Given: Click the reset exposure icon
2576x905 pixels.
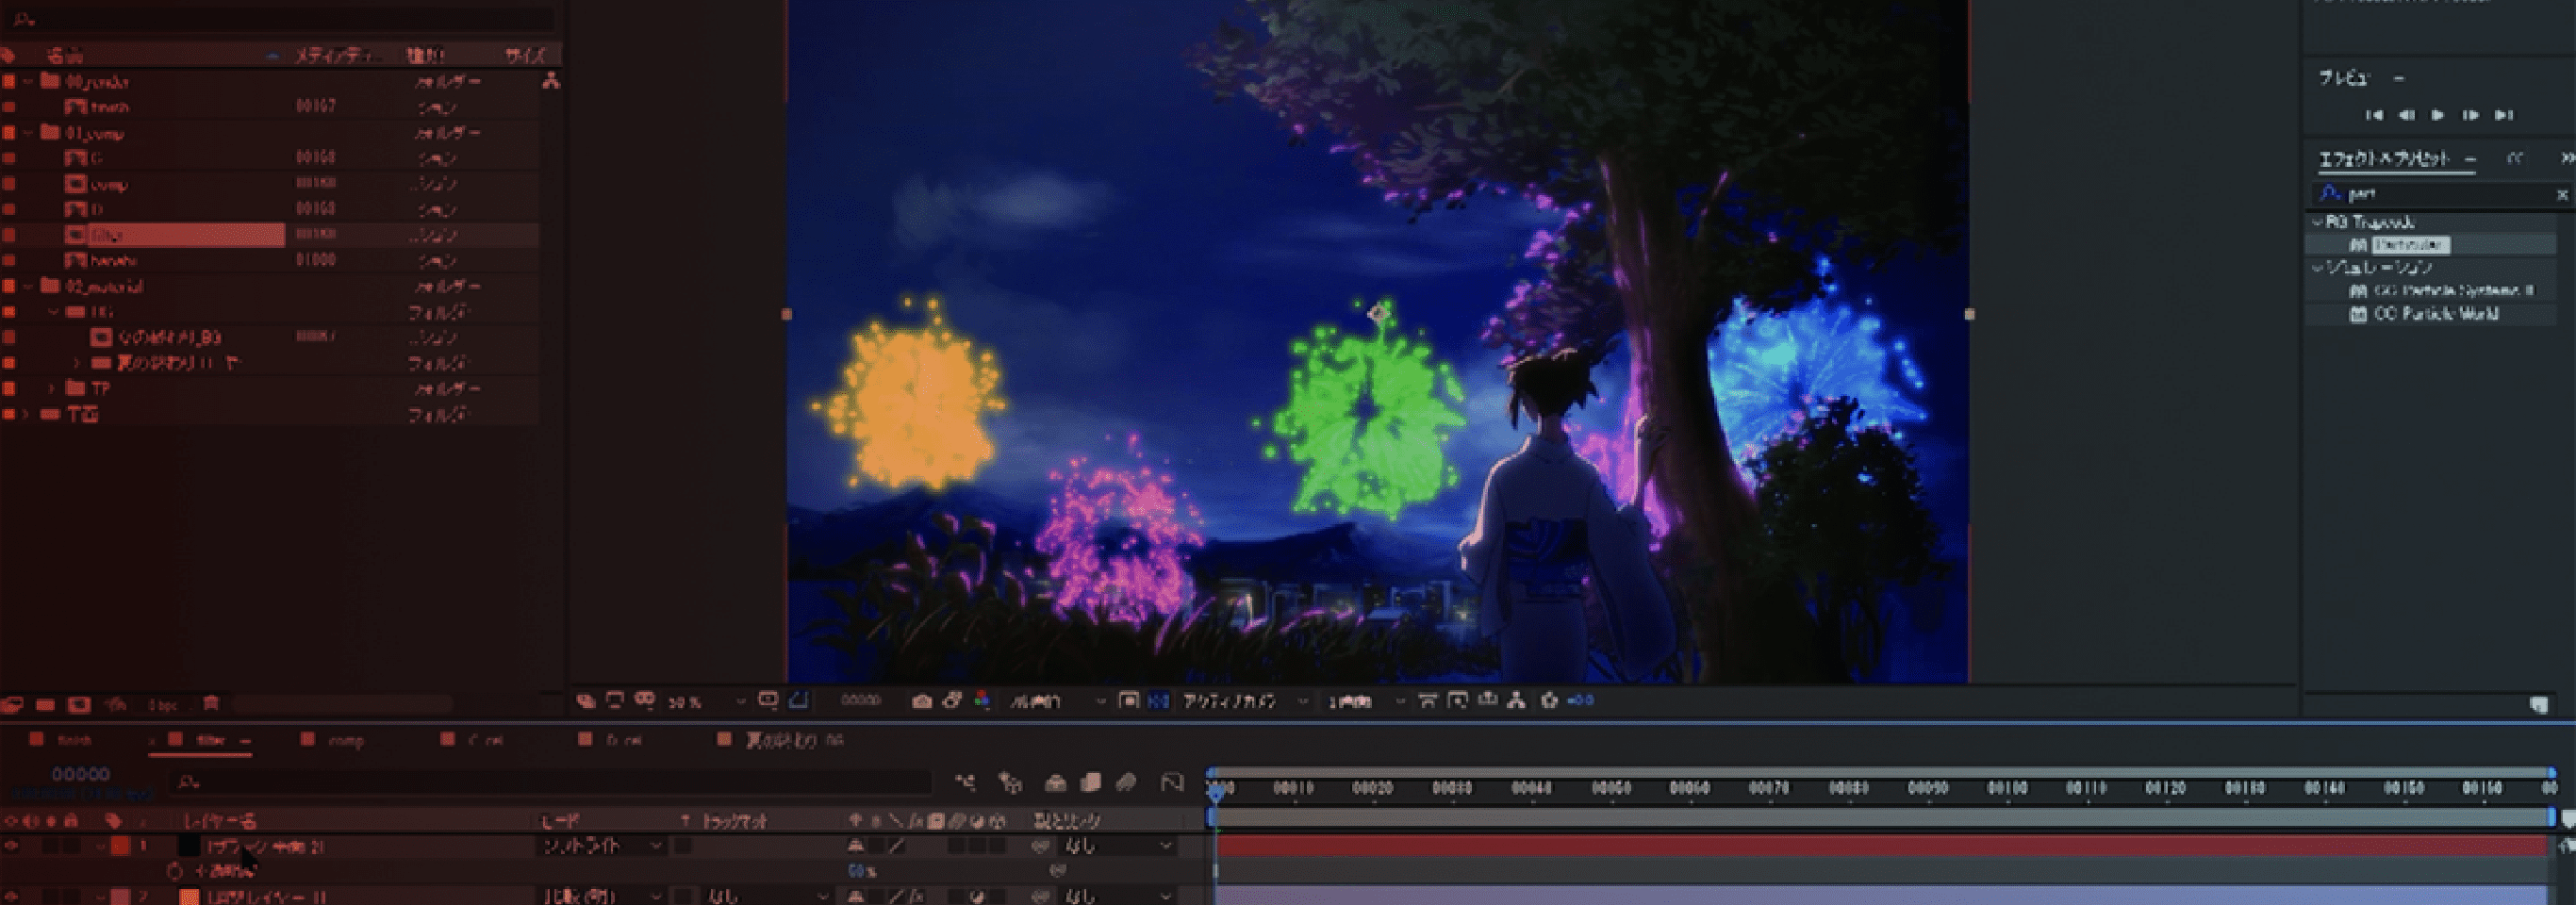Looking at the screenshot, I should tap(1549, 701).
